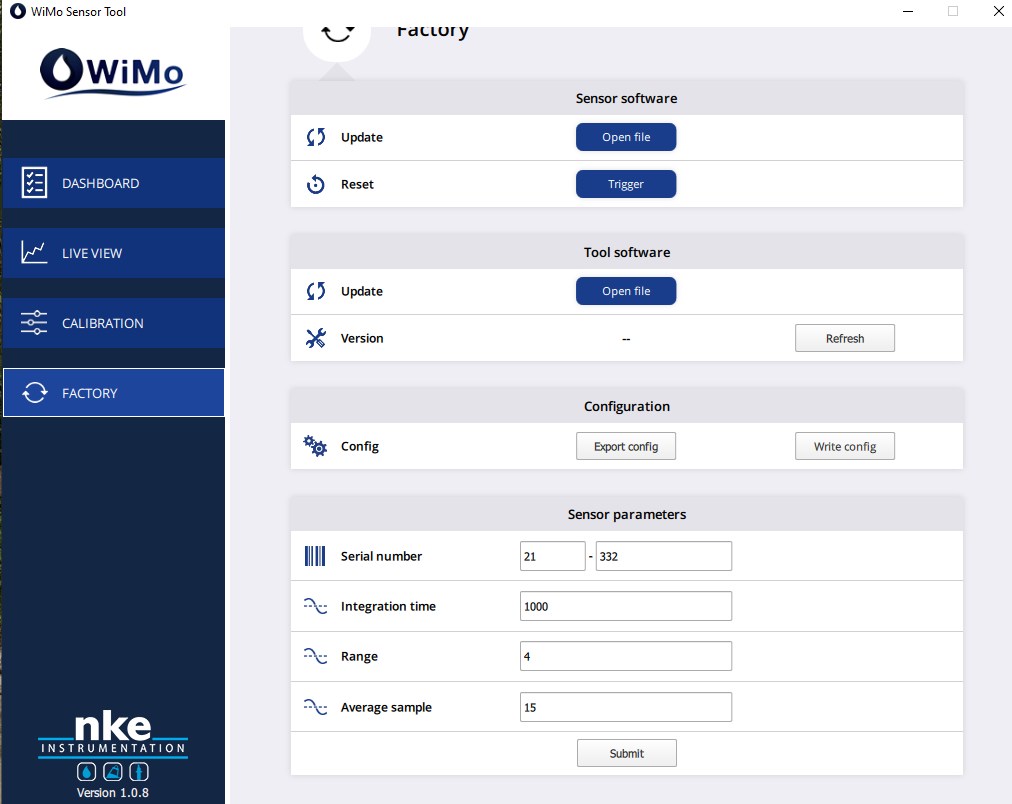Click the Configuration section header

(x=627, y=407)
